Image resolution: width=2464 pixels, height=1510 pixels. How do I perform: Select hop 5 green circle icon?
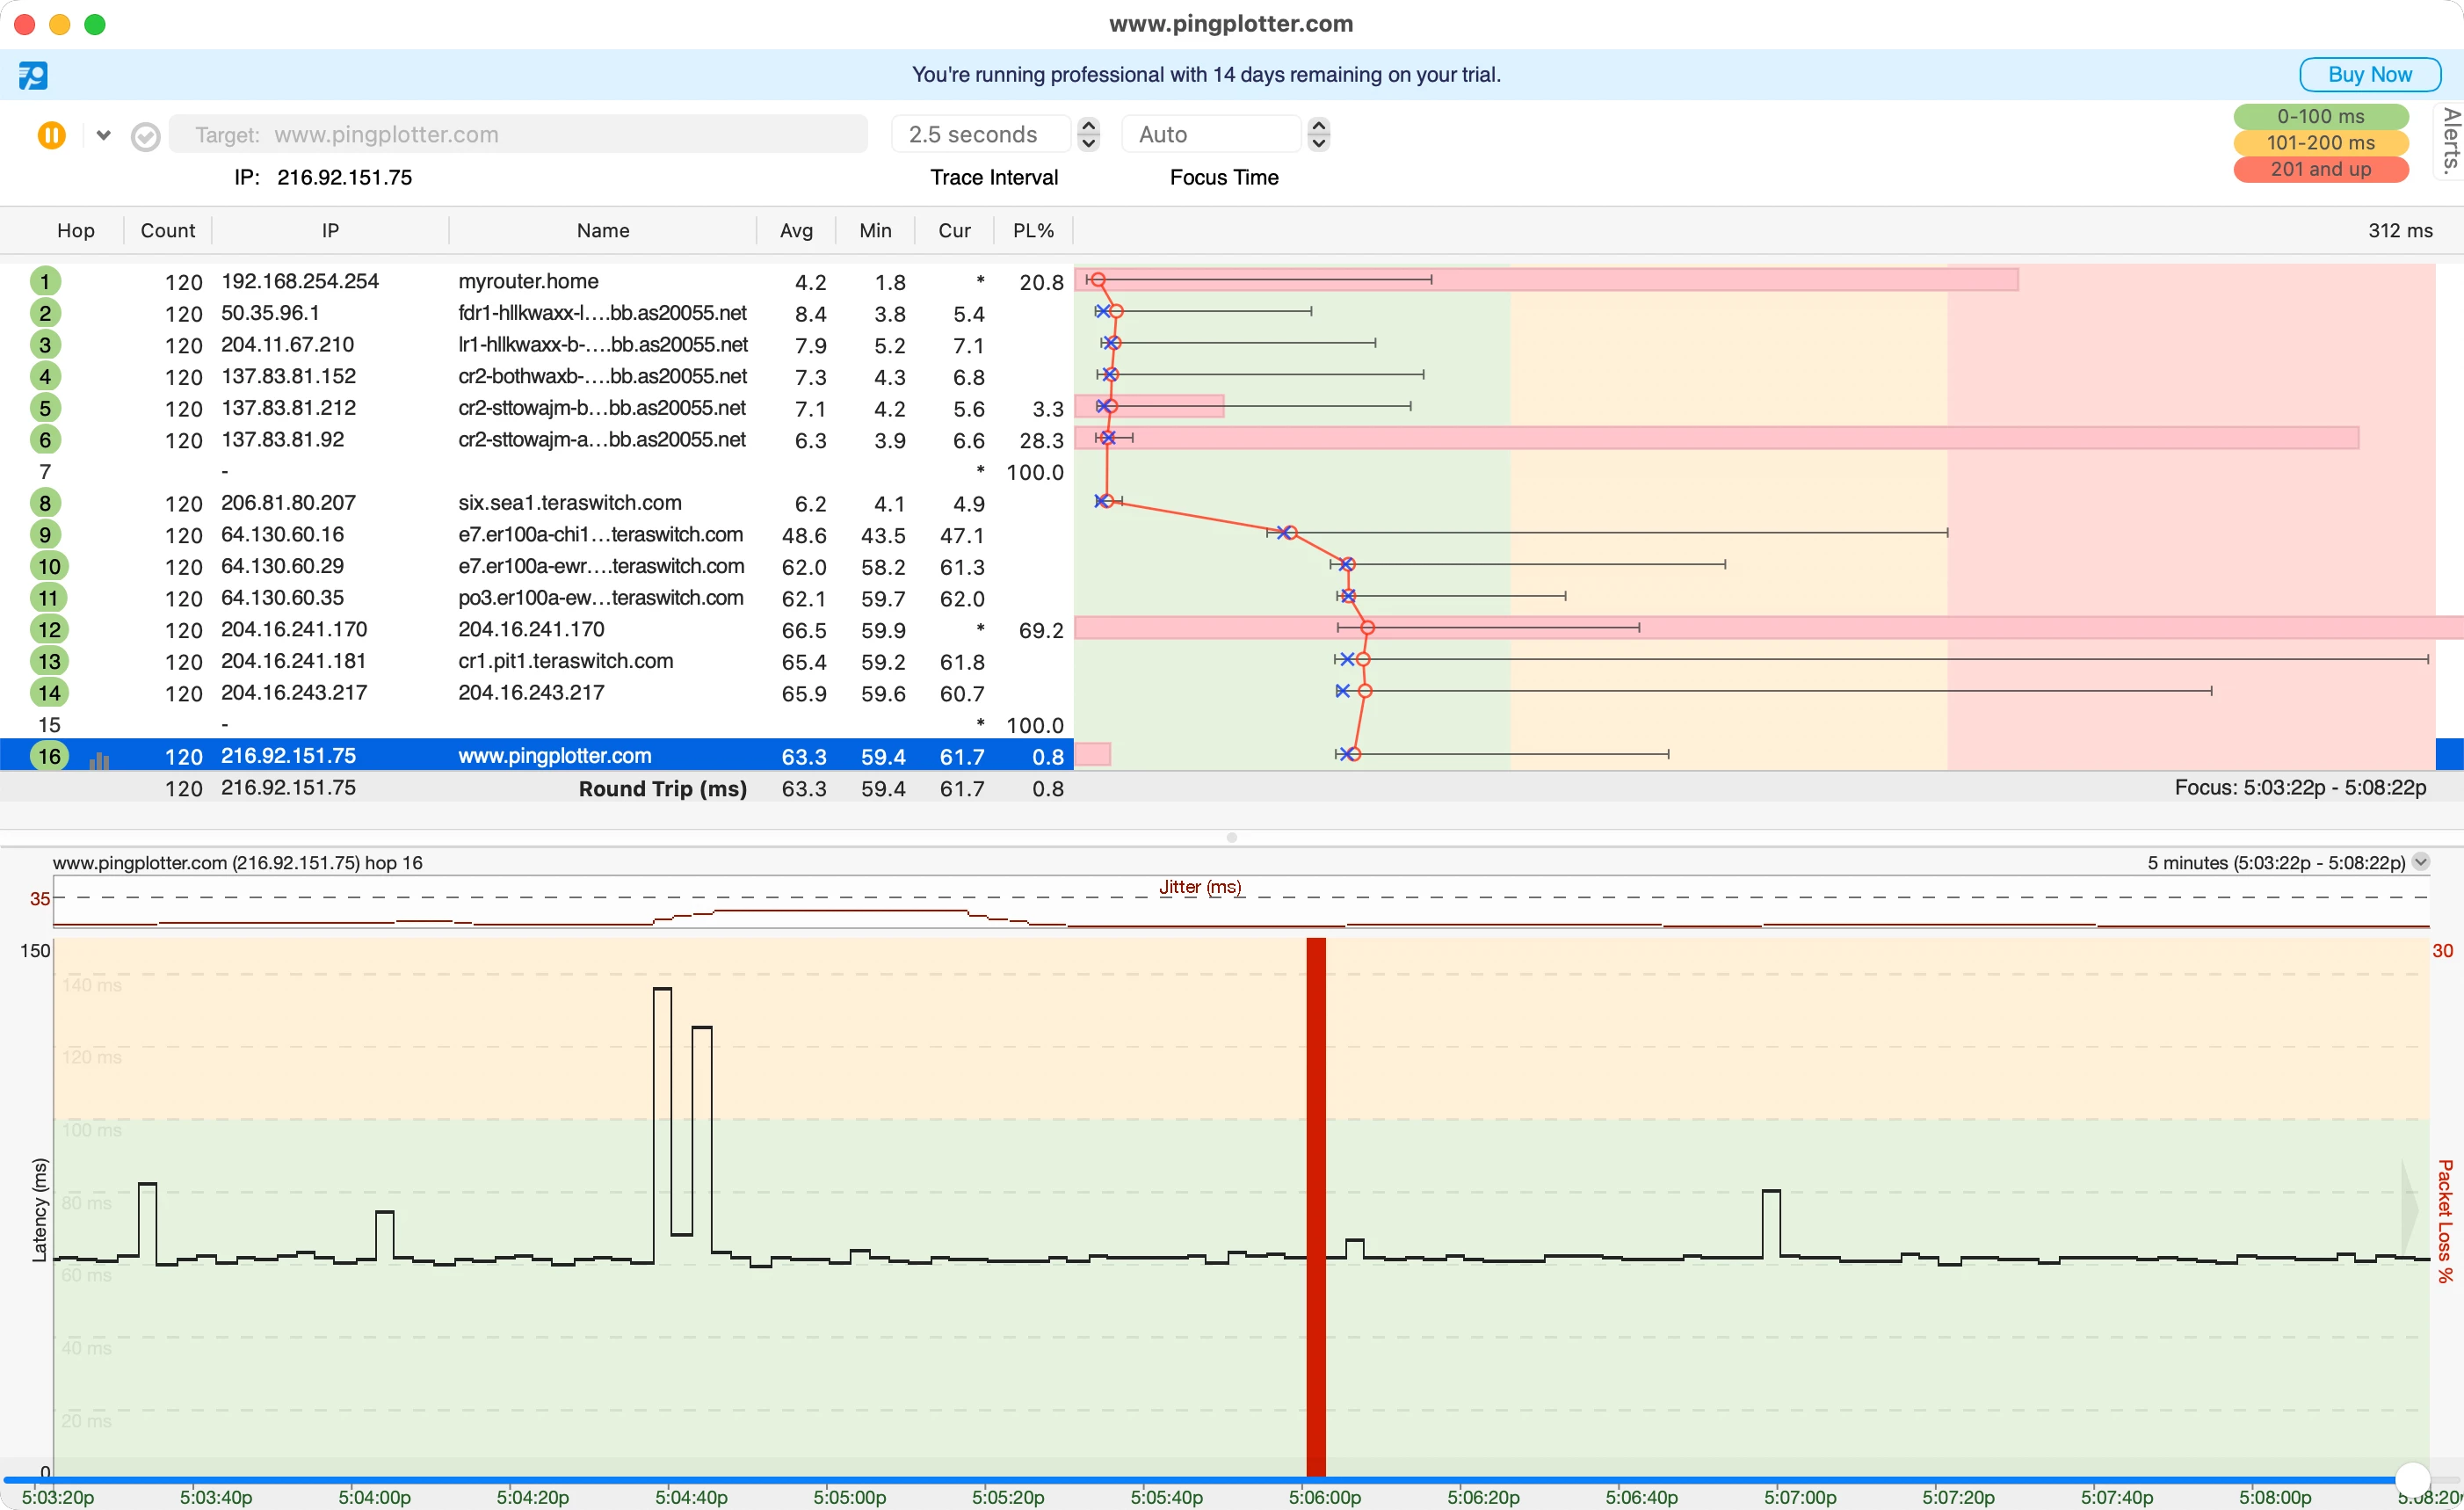pos(45,408)
